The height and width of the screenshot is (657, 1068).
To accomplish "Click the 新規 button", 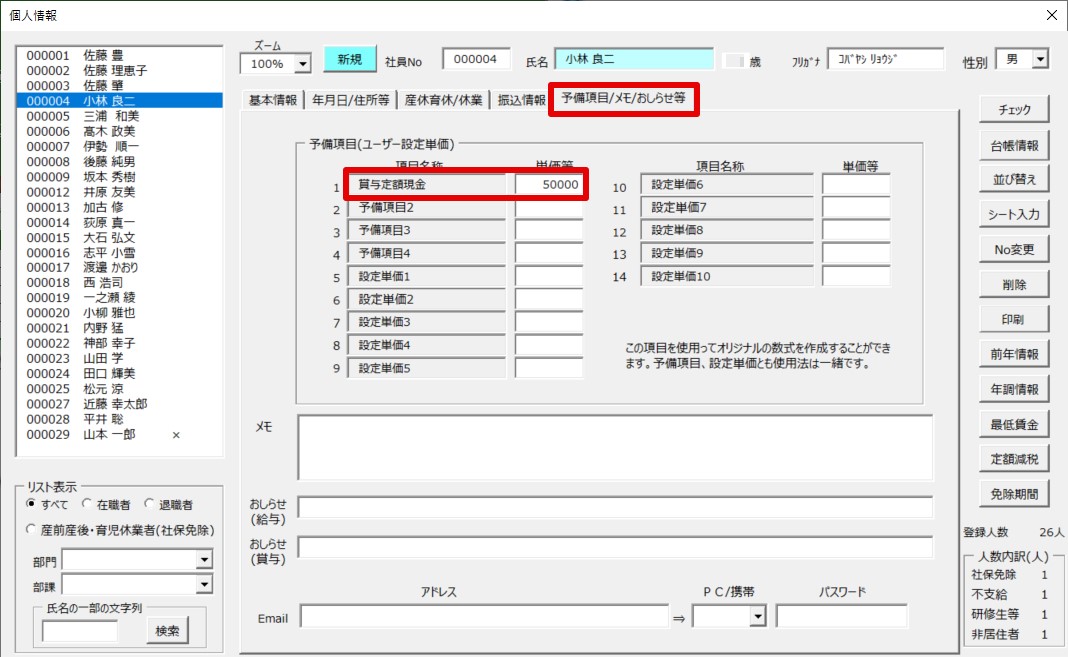I will [x=349, y=60].
